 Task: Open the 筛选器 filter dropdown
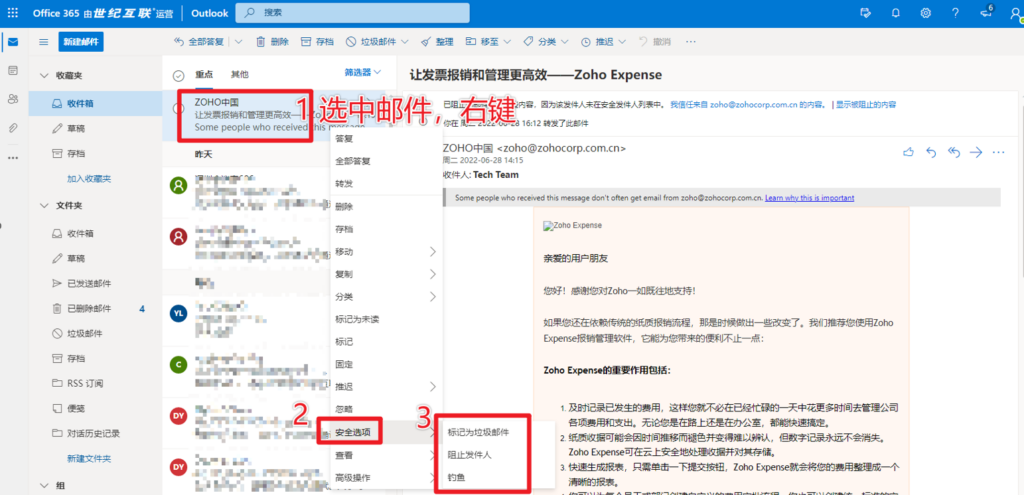(362, 72)
